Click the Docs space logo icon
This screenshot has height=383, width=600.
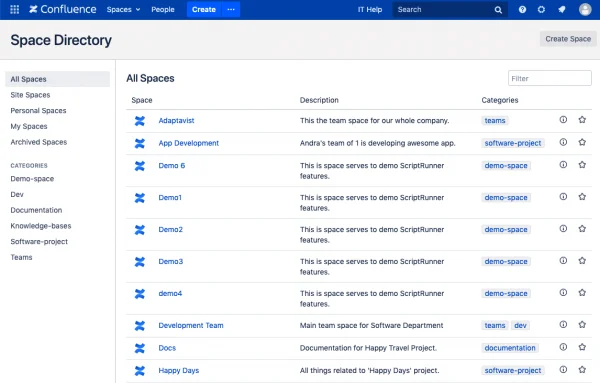tap(140, 348)
